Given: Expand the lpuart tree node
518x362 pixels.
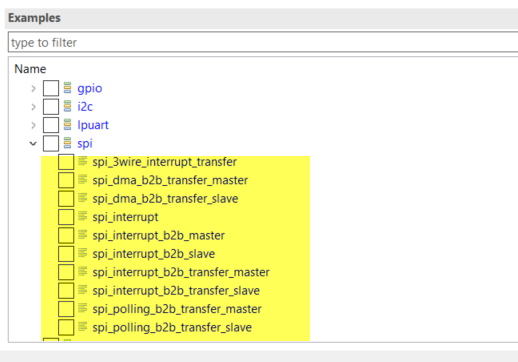Looking at the screenshot, I should 33,125.
